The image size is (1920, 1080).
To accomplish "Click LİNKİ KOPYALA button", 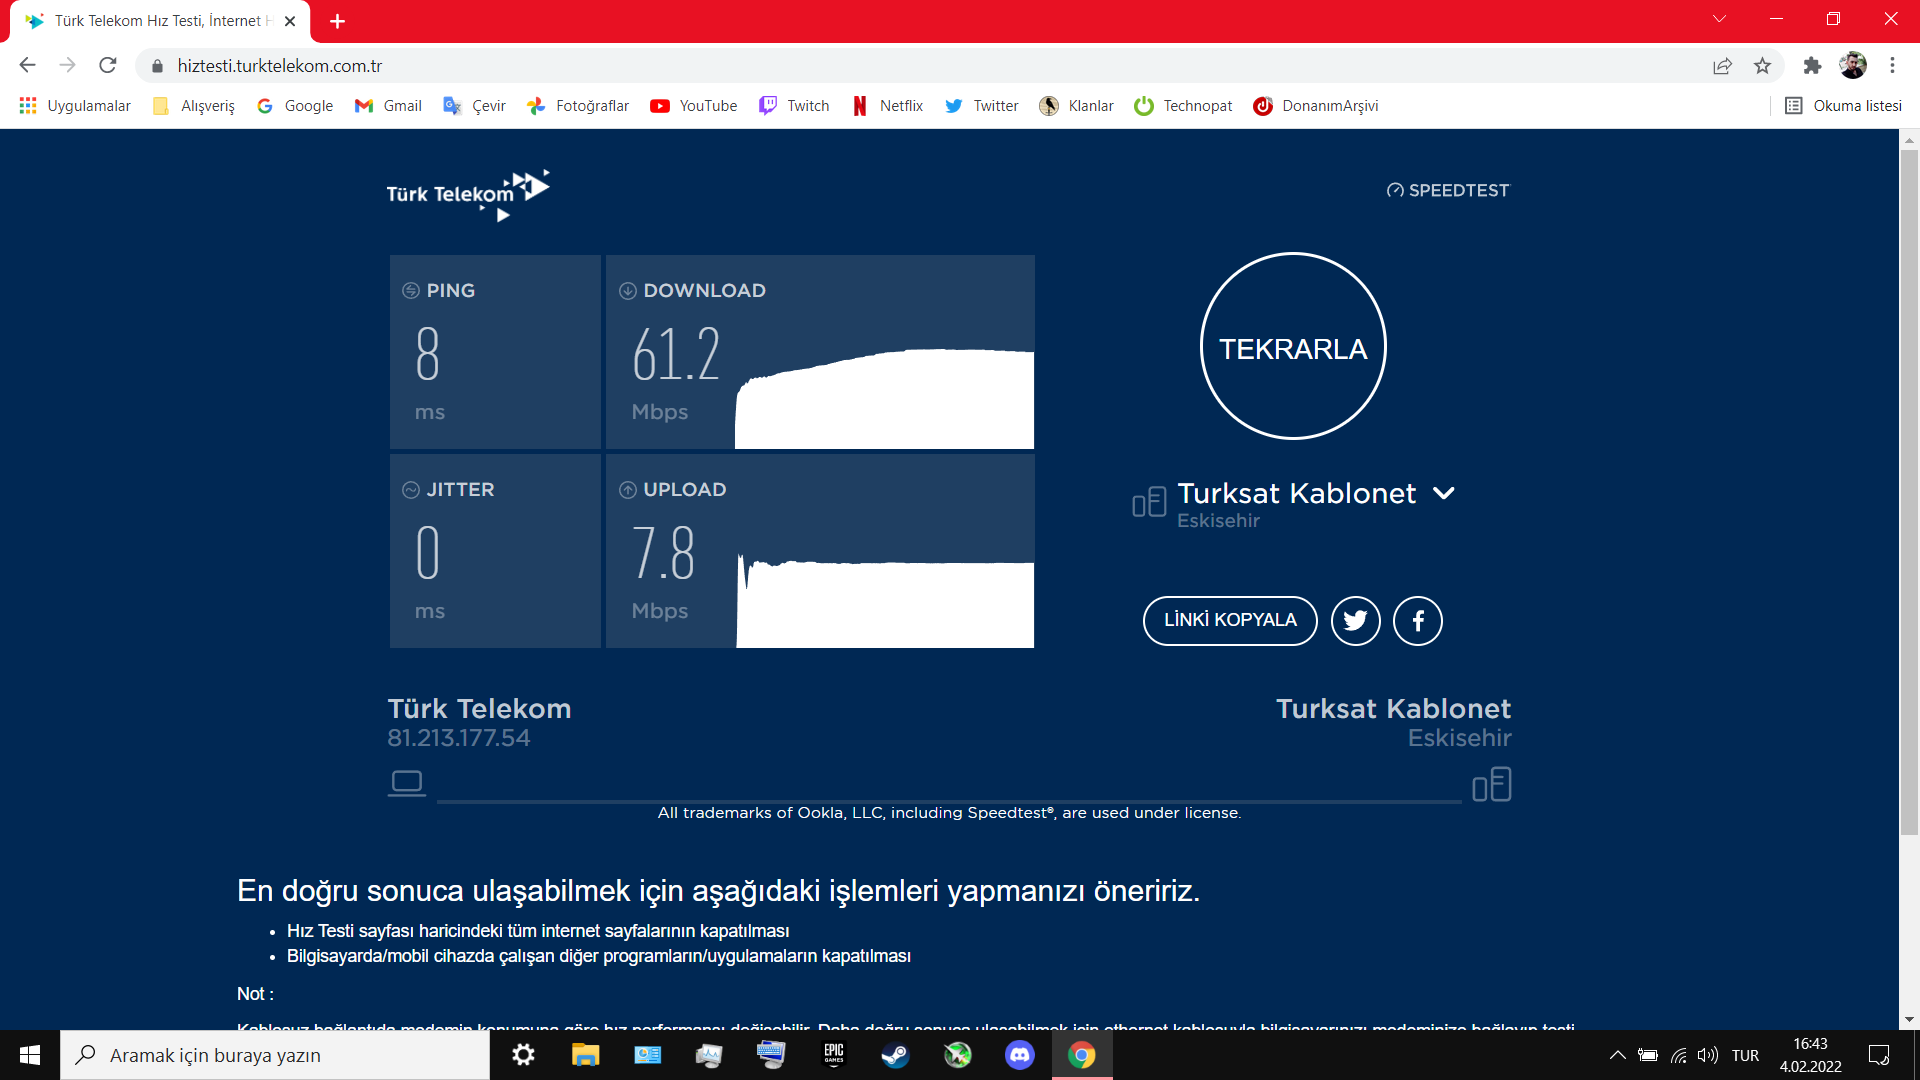I will [x=1230, y=621].
